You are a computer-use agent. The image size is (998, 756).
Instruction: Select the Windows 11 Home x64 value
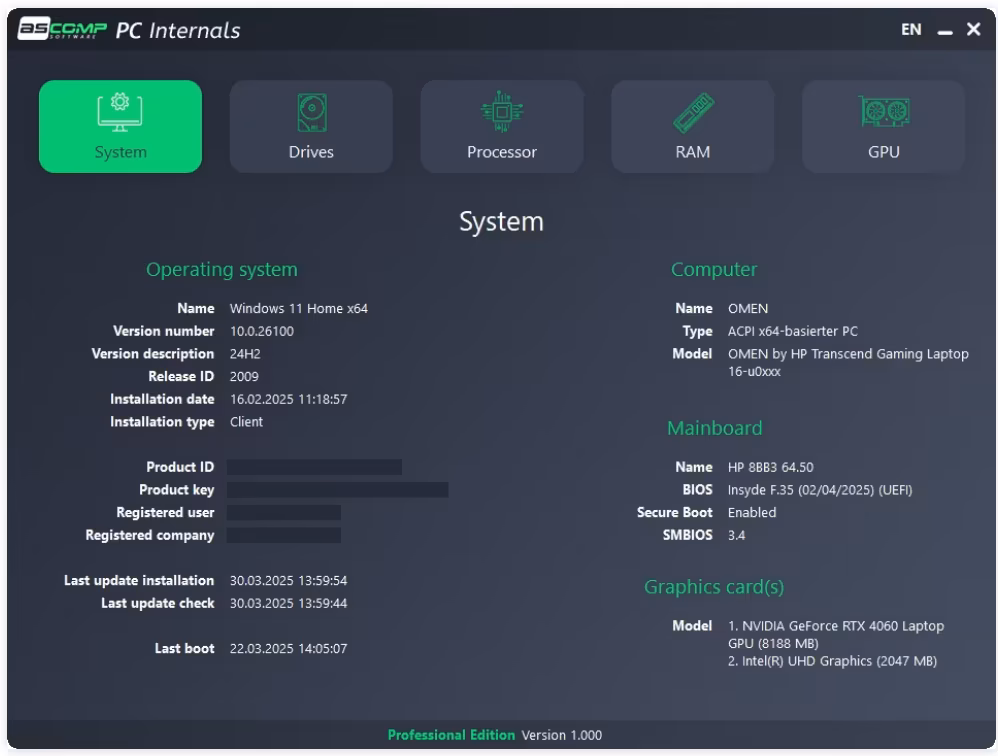[x=299, y=308]
